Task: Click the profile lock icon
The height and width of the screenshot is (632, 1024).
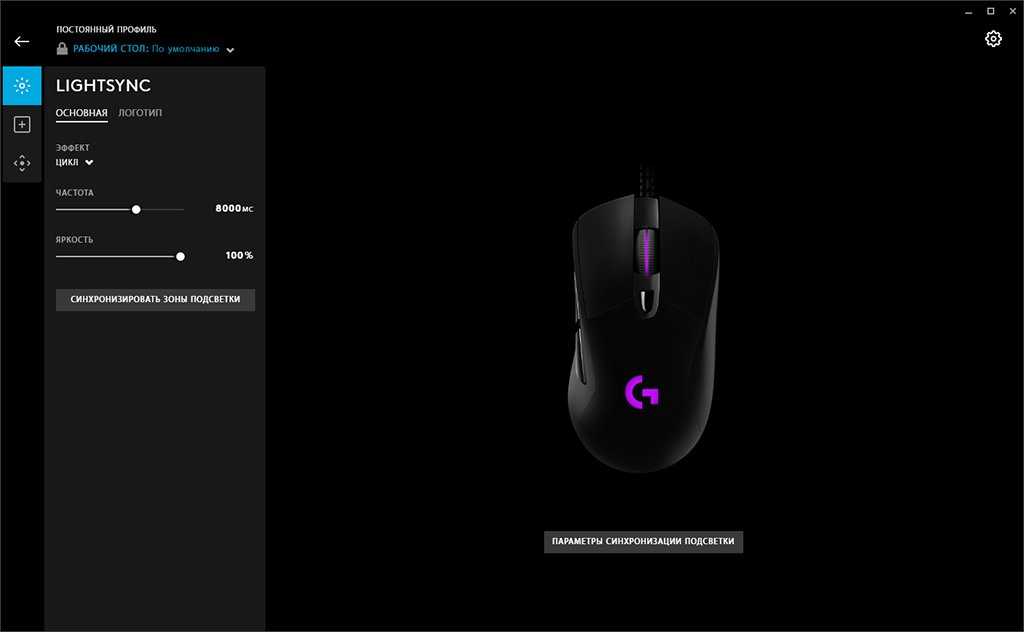Action: (x=62, y=48)
